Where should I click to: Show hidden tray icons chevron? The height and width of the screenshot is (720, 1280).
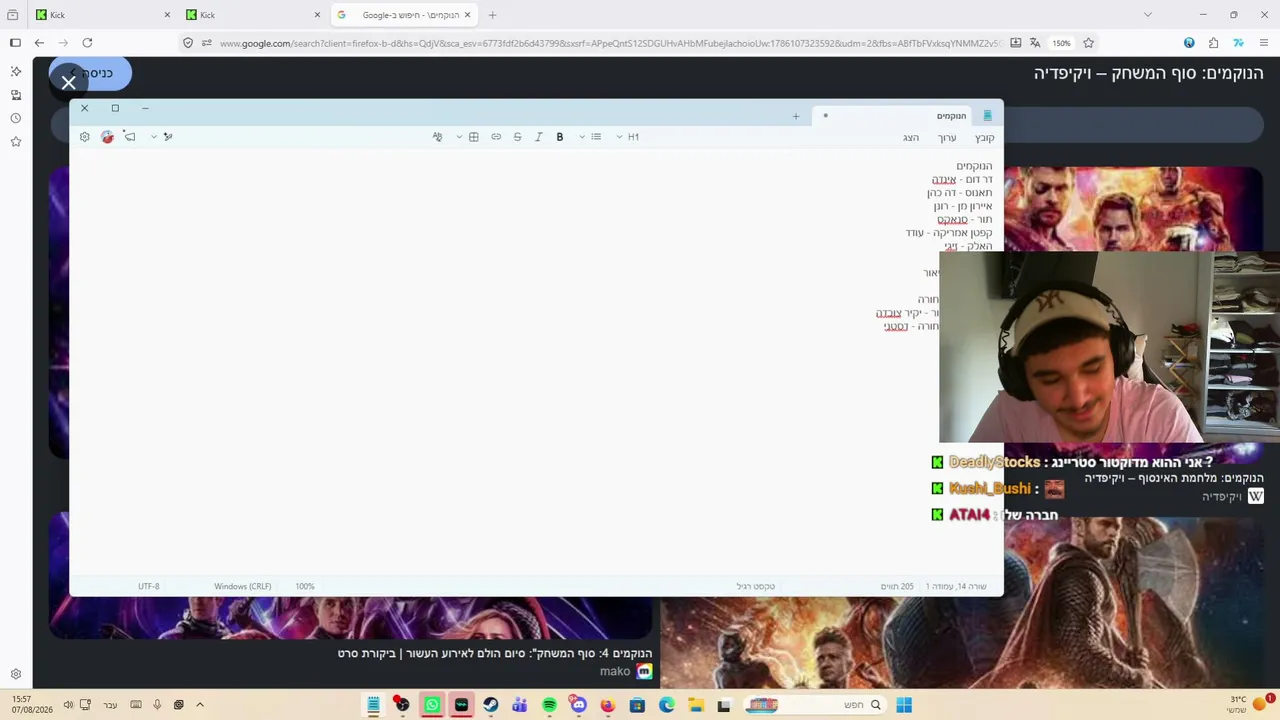(200, 705)
